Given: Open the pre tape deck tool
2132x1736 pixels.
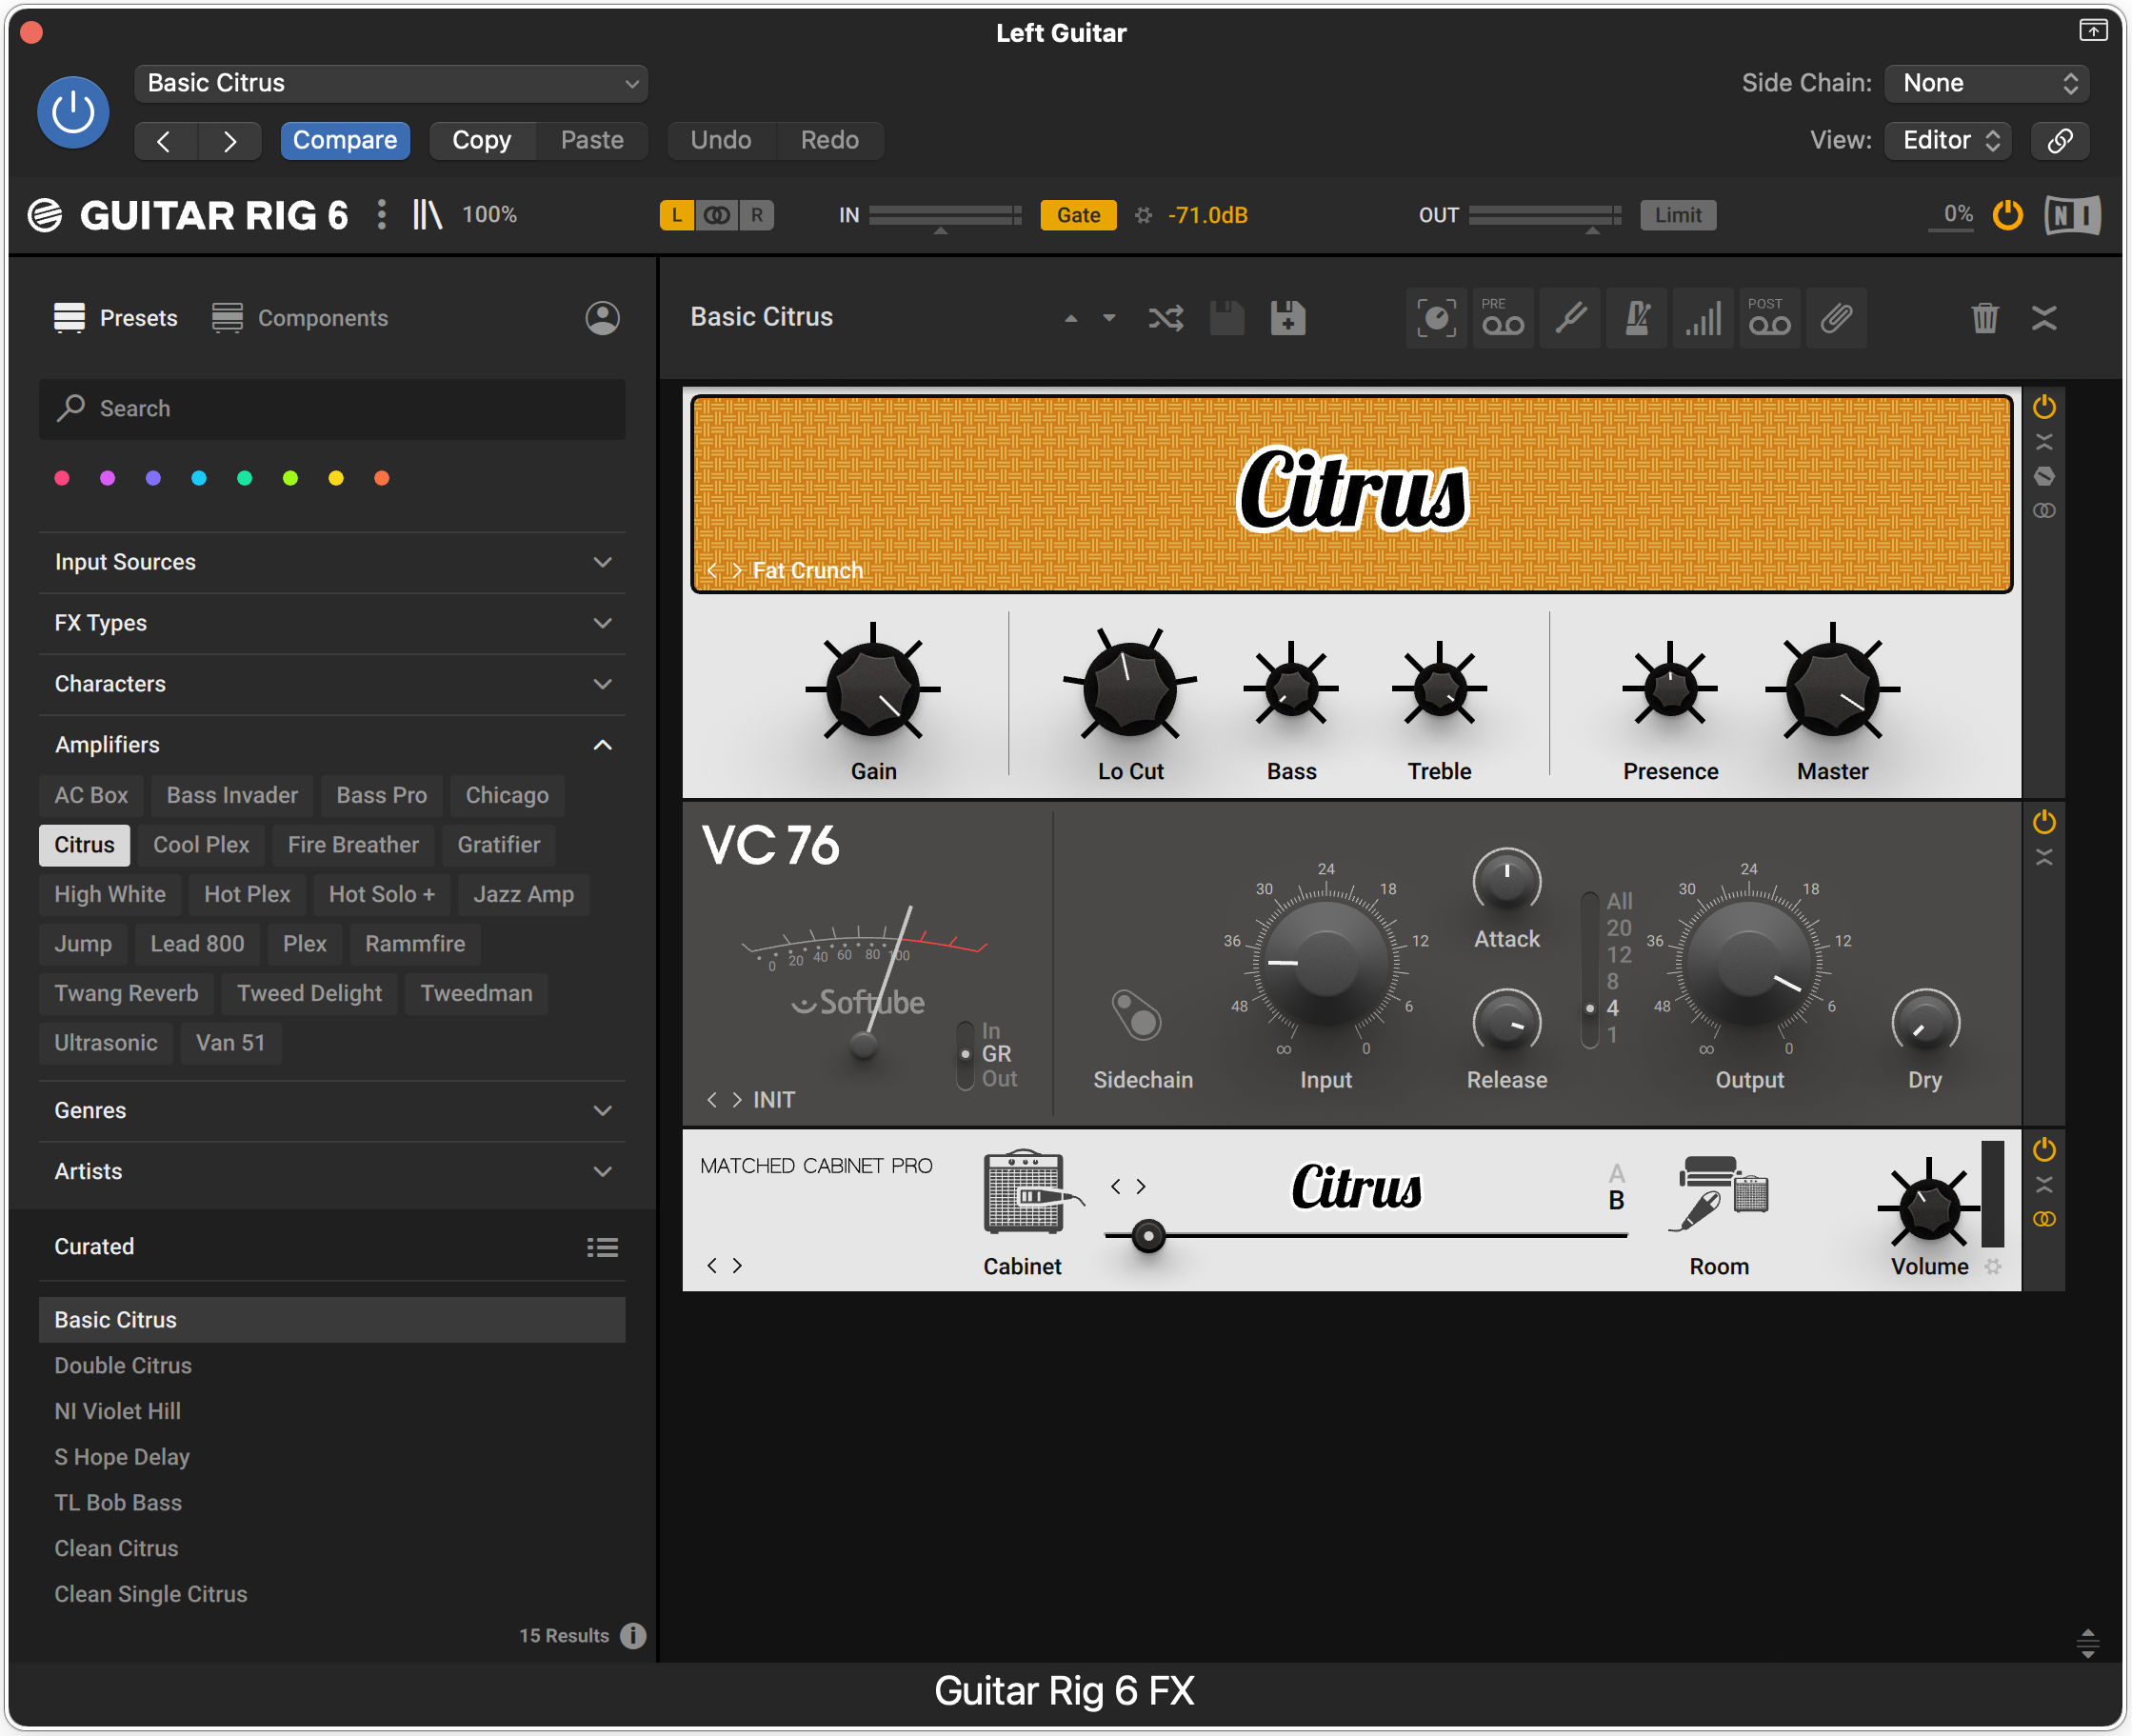Looking at the screenshot, I should click(1502, 318).
